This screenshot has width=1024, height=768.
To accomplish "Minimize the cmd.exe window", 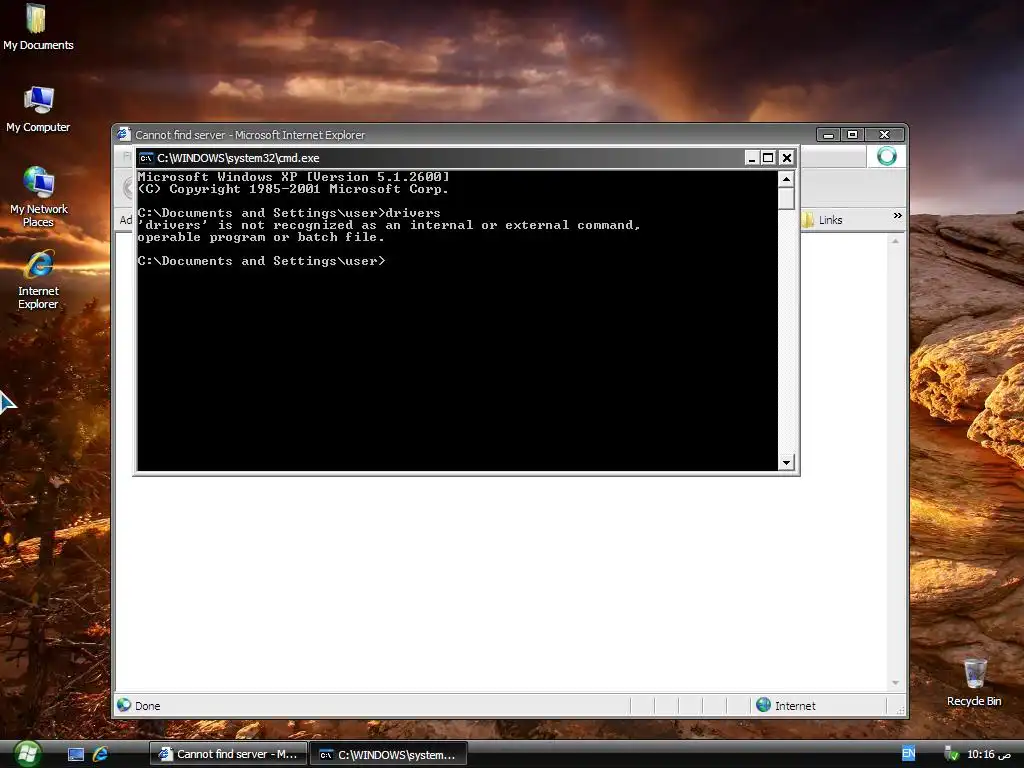I will pos(752,158).
